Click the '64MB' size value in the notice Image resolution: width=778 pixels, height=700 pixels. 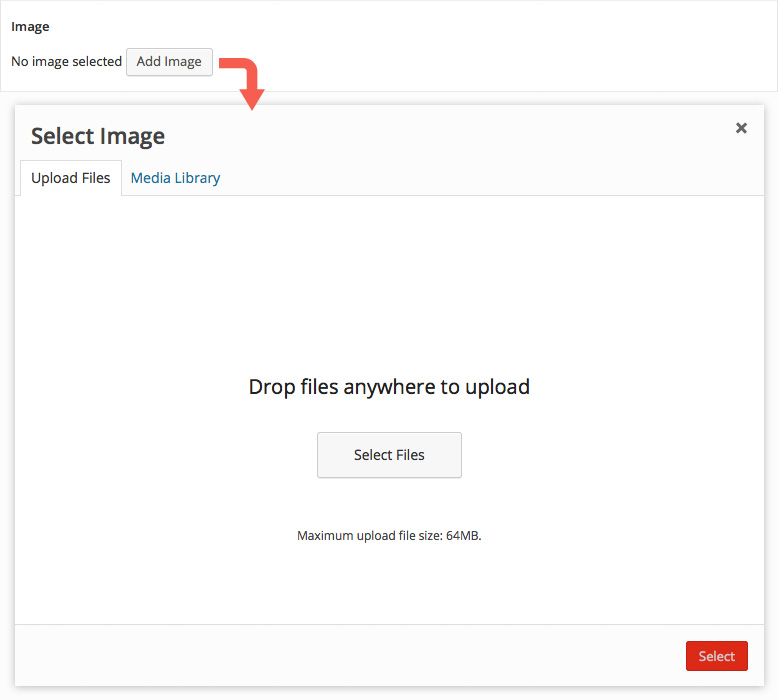[461, 536]
